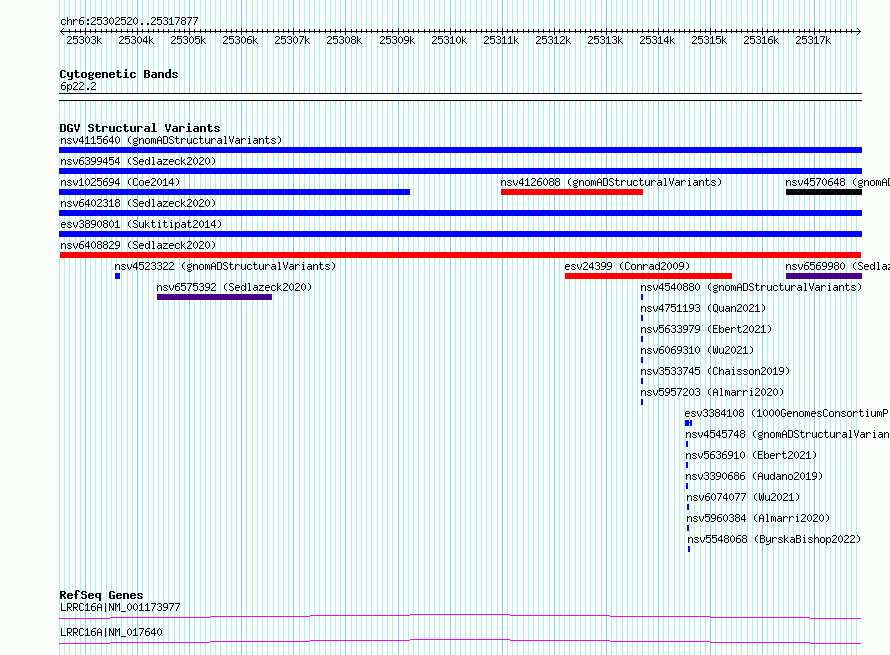Select the nsv6399454 Sedlazeck2020 label
Image resolution: width=890 pixels, height=655 pixels.
(138, 161)
